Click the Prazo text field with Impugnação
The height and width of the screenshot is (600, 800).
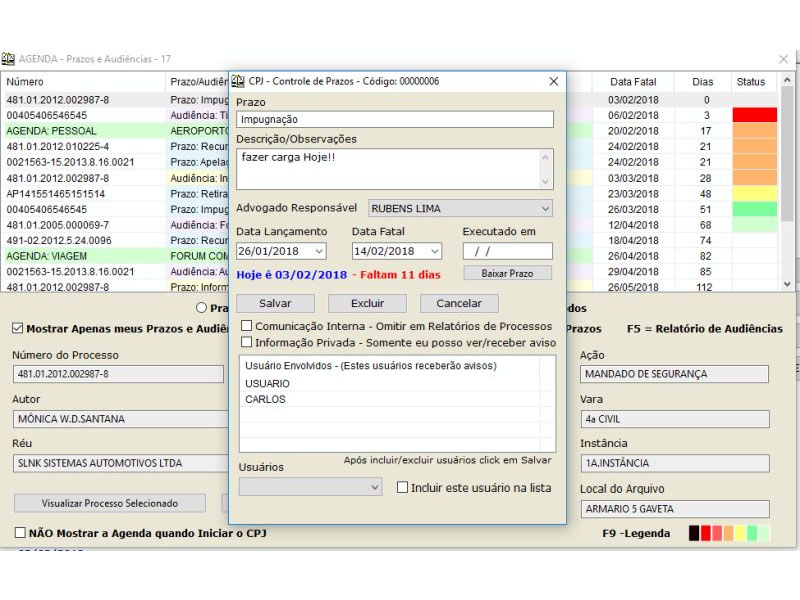(x=394, y=119)
